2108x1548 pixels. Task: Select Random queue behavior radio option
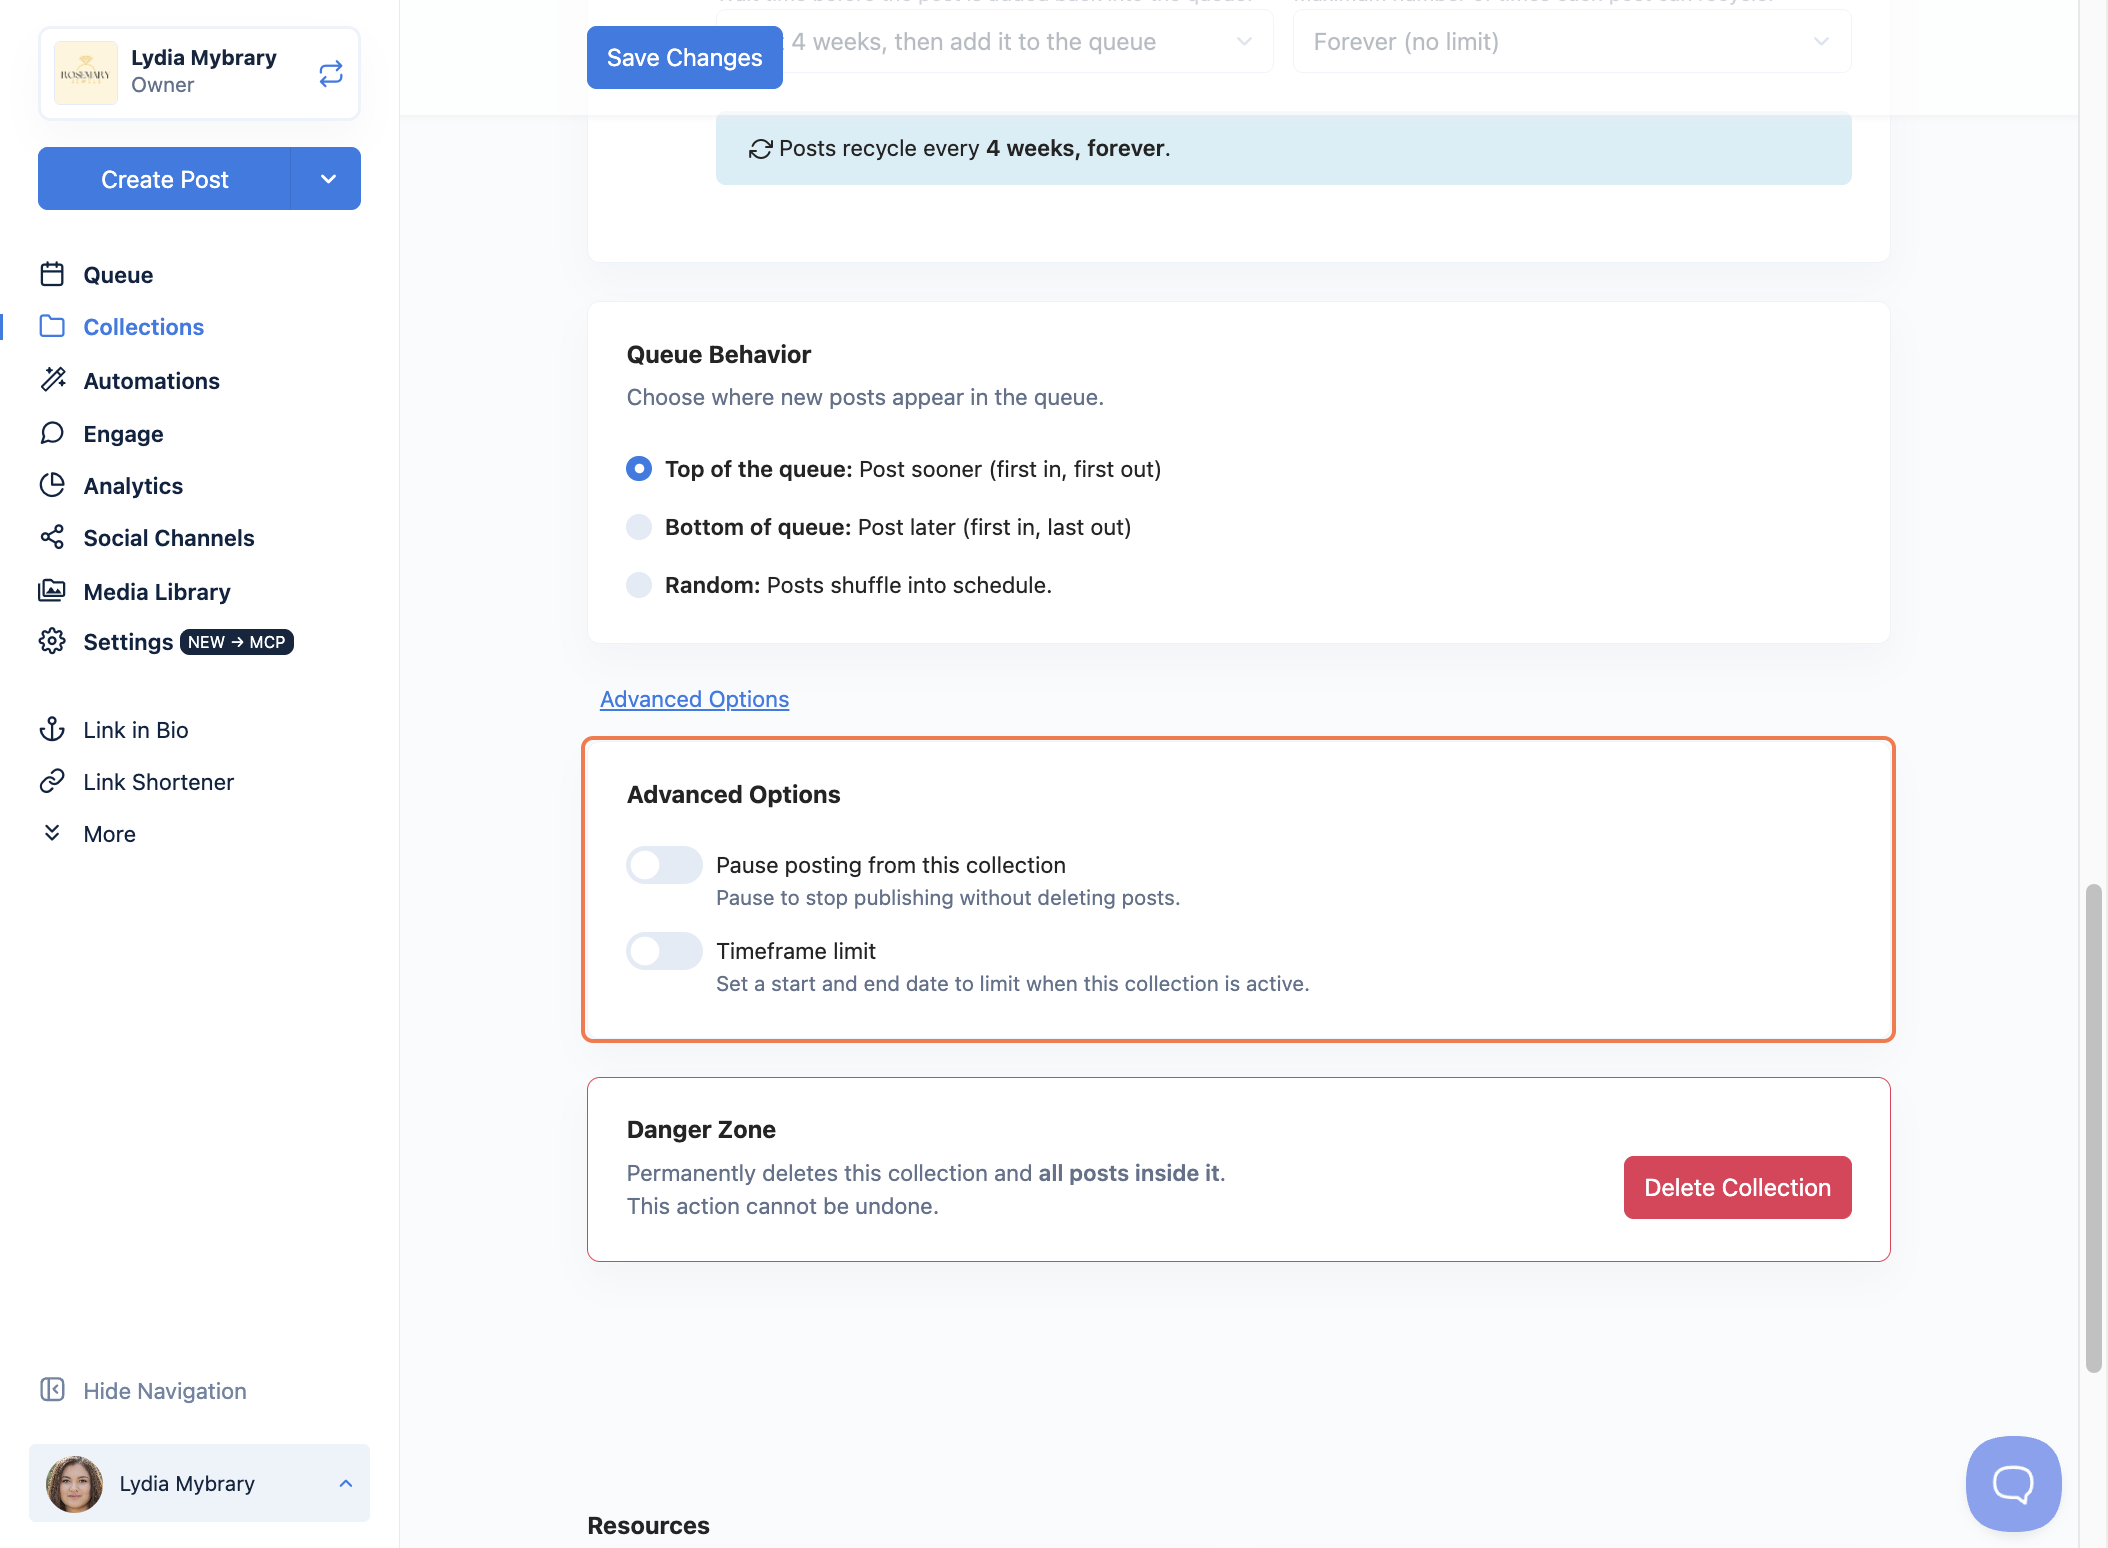tap(639, 585)
